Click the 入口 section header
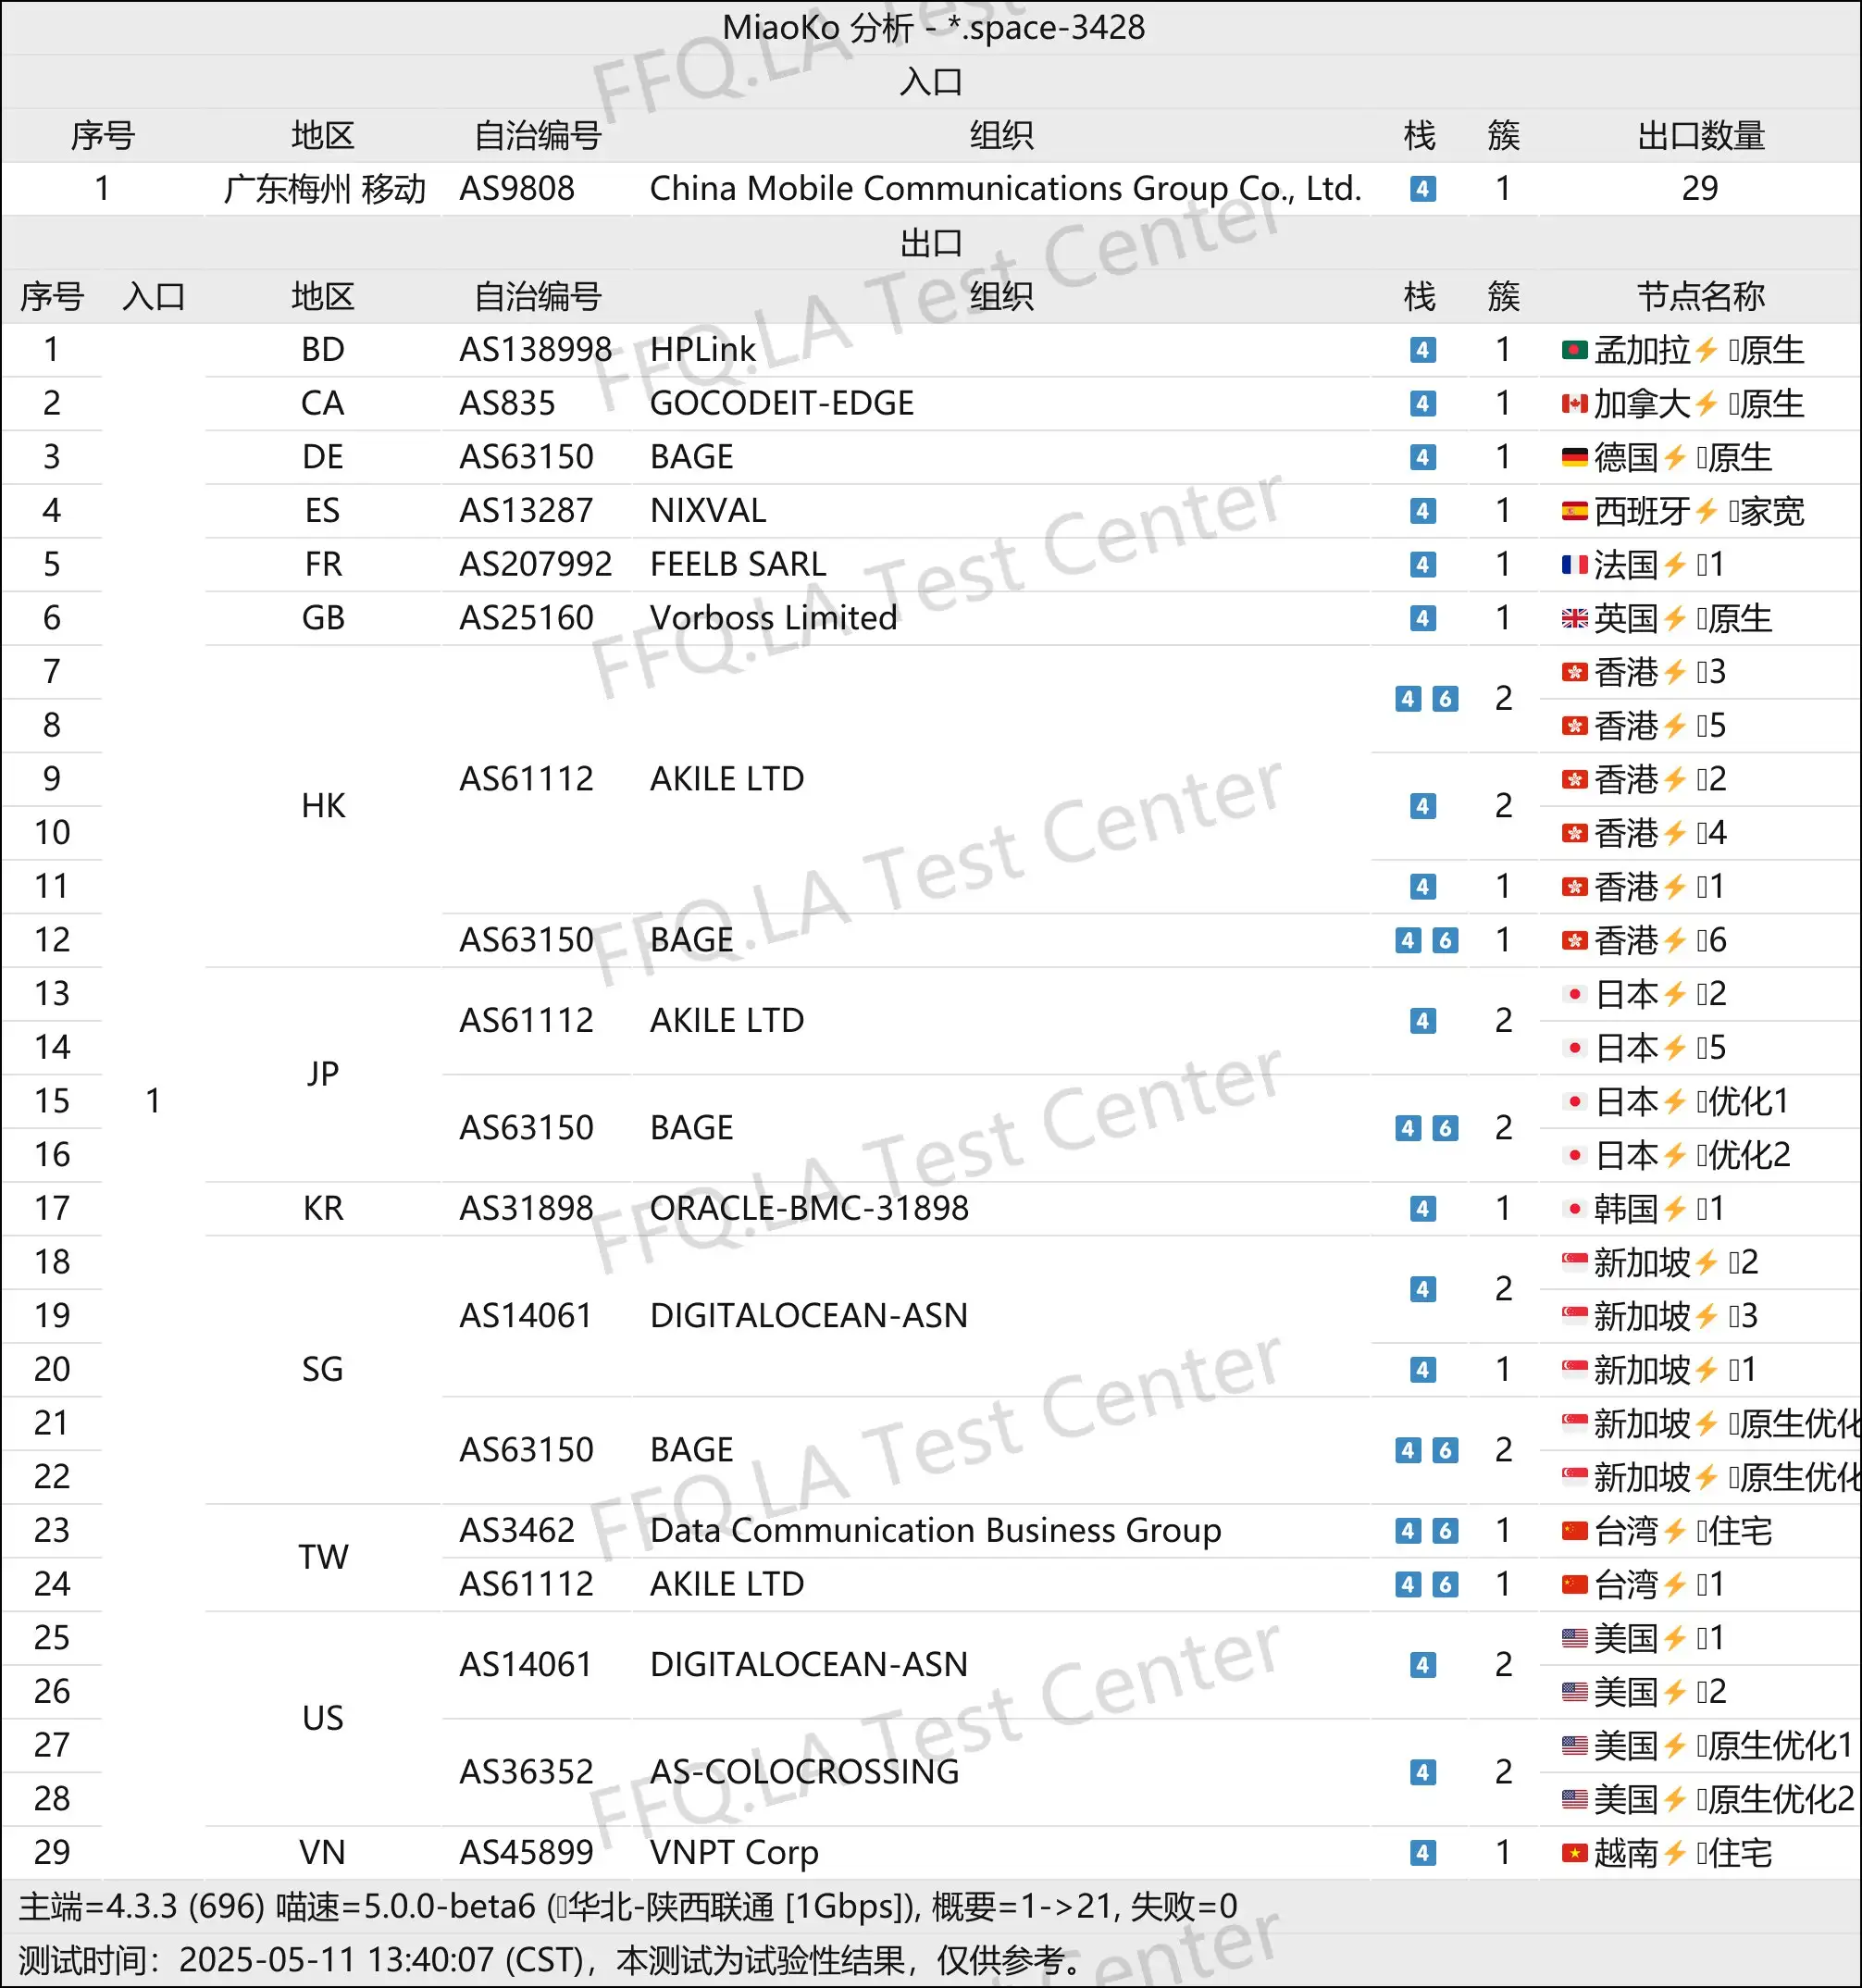This screenshot has width=1862, height=1988. click(x=931, y=81)
